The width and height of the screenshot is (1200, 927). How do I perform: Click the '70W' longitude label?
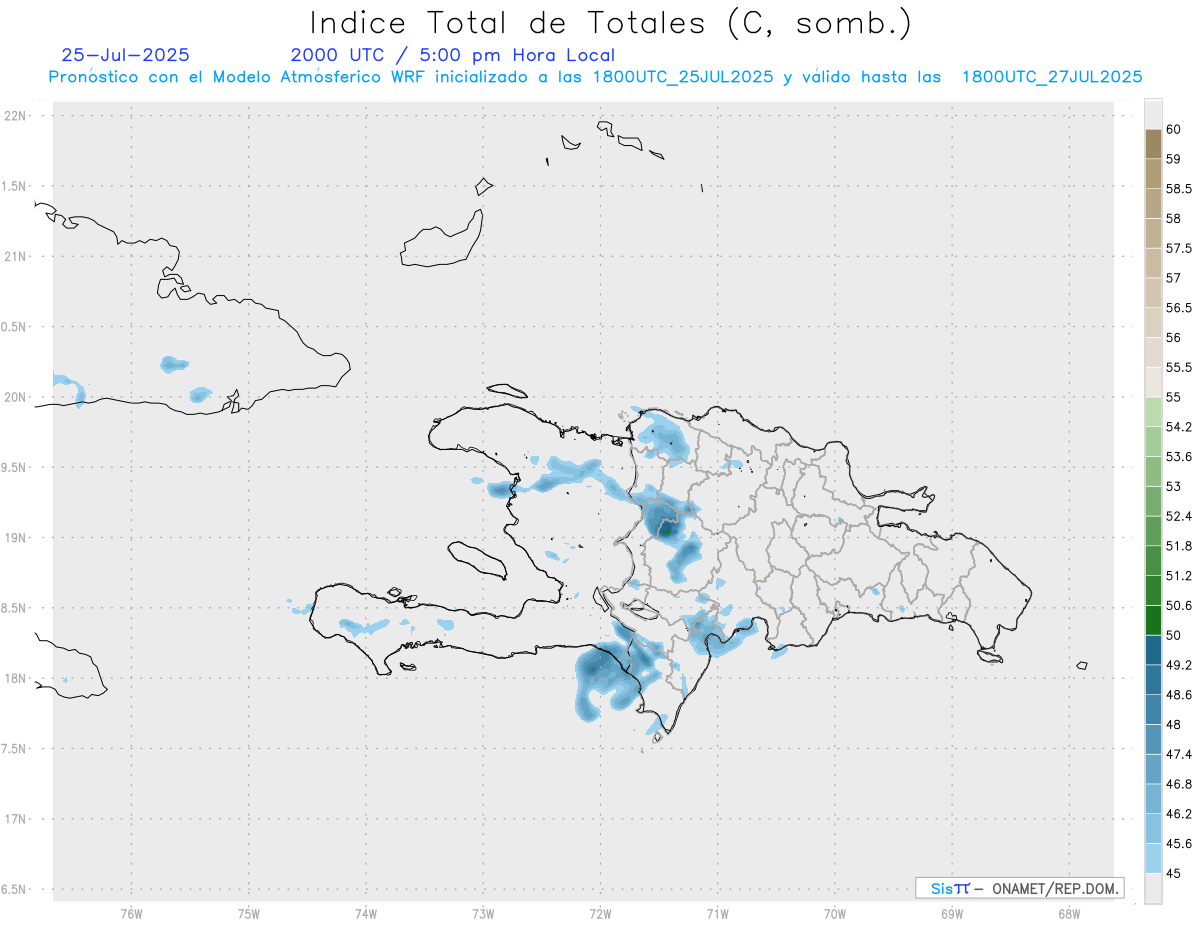pos(835,914)
